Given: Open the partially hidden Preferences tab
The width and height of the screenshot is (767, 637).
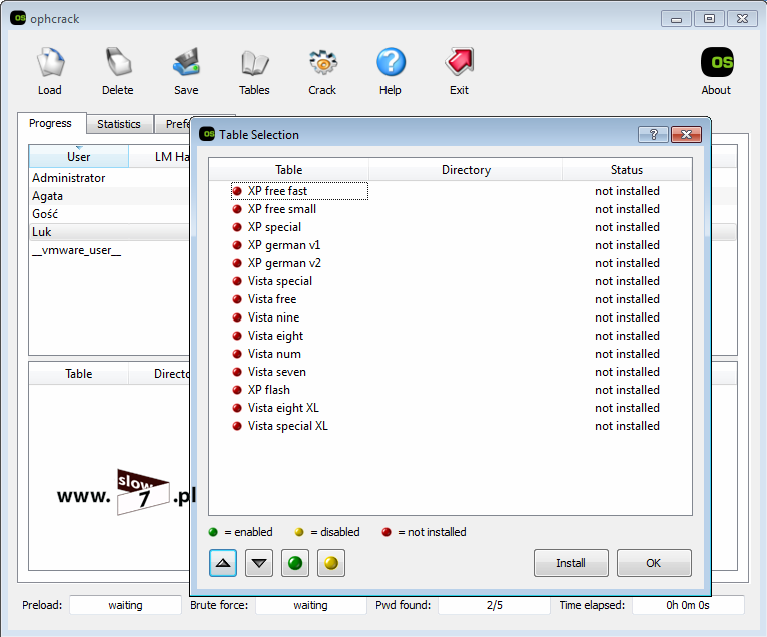Looking at the screenshot, I should click(172, 124).
